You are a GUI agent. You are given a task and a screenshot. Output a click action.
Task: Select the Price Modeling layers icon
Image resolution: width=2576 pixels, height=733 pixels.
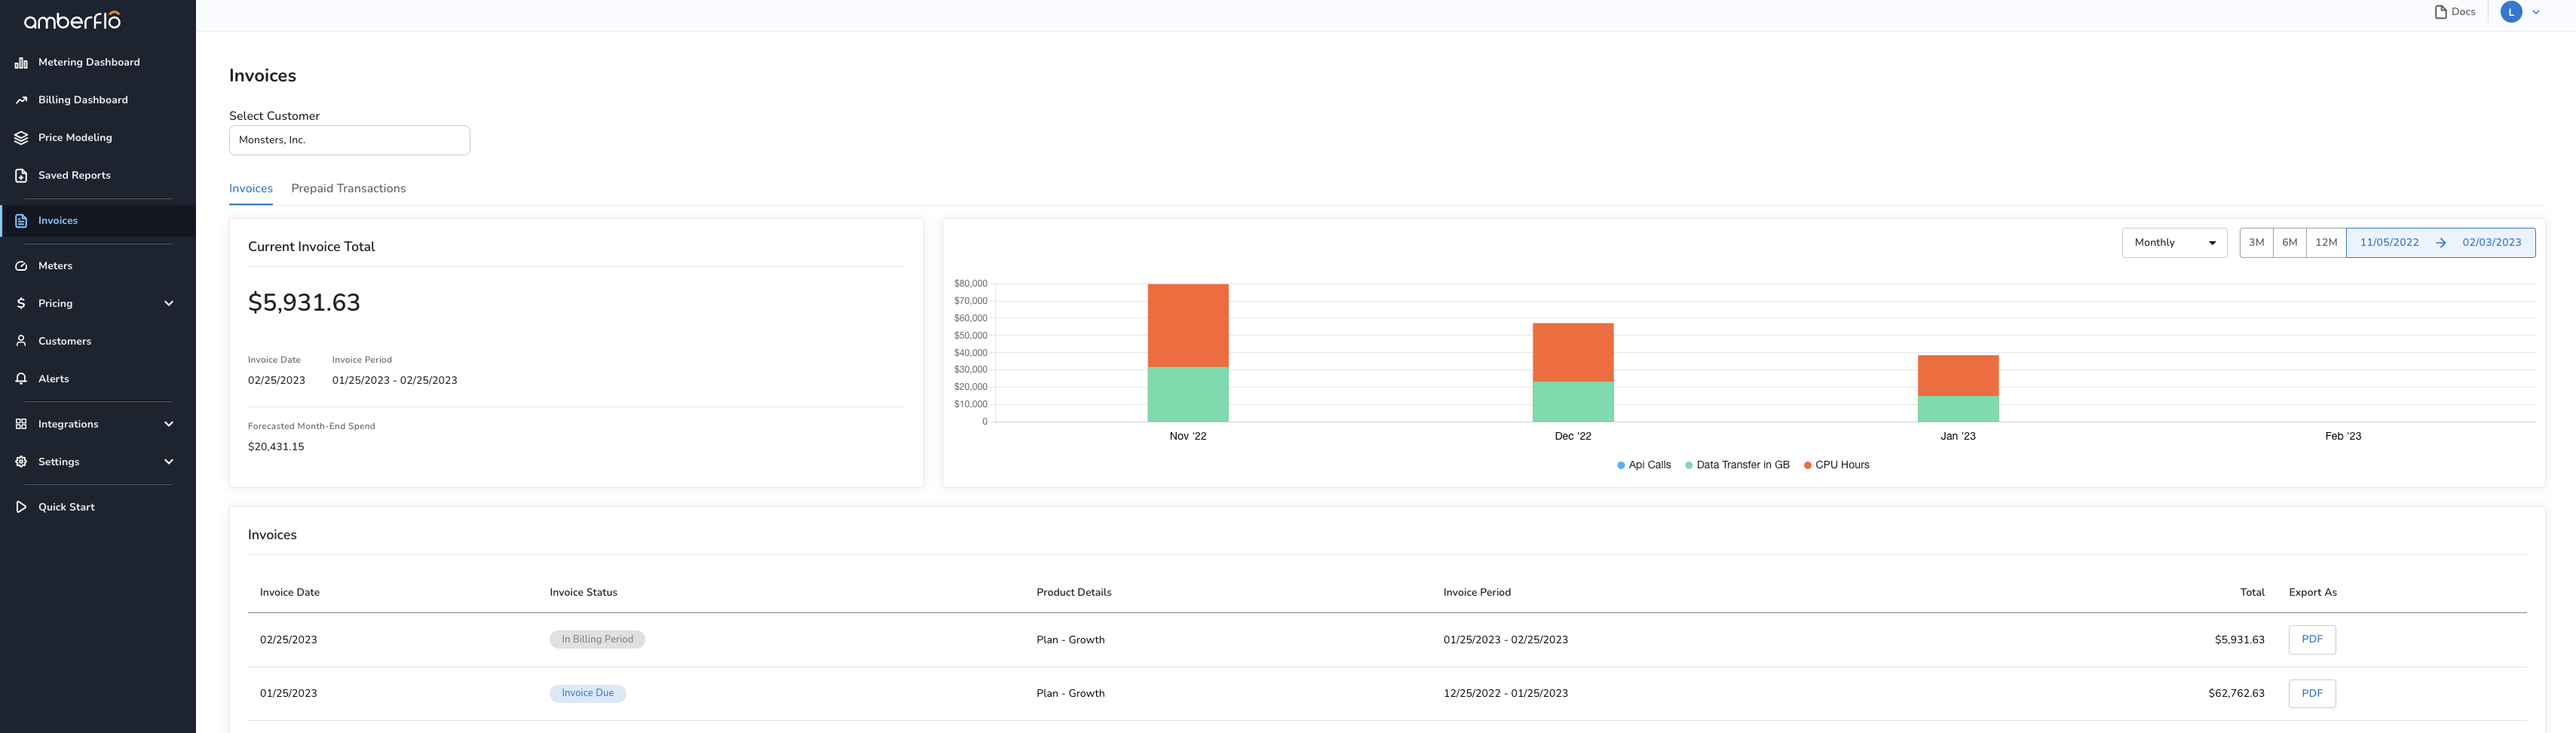[21, 138]
